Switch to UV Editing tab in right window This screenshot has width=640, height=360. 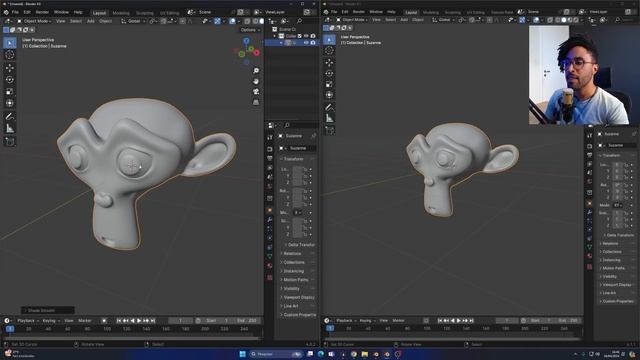[x=476, y=12]
